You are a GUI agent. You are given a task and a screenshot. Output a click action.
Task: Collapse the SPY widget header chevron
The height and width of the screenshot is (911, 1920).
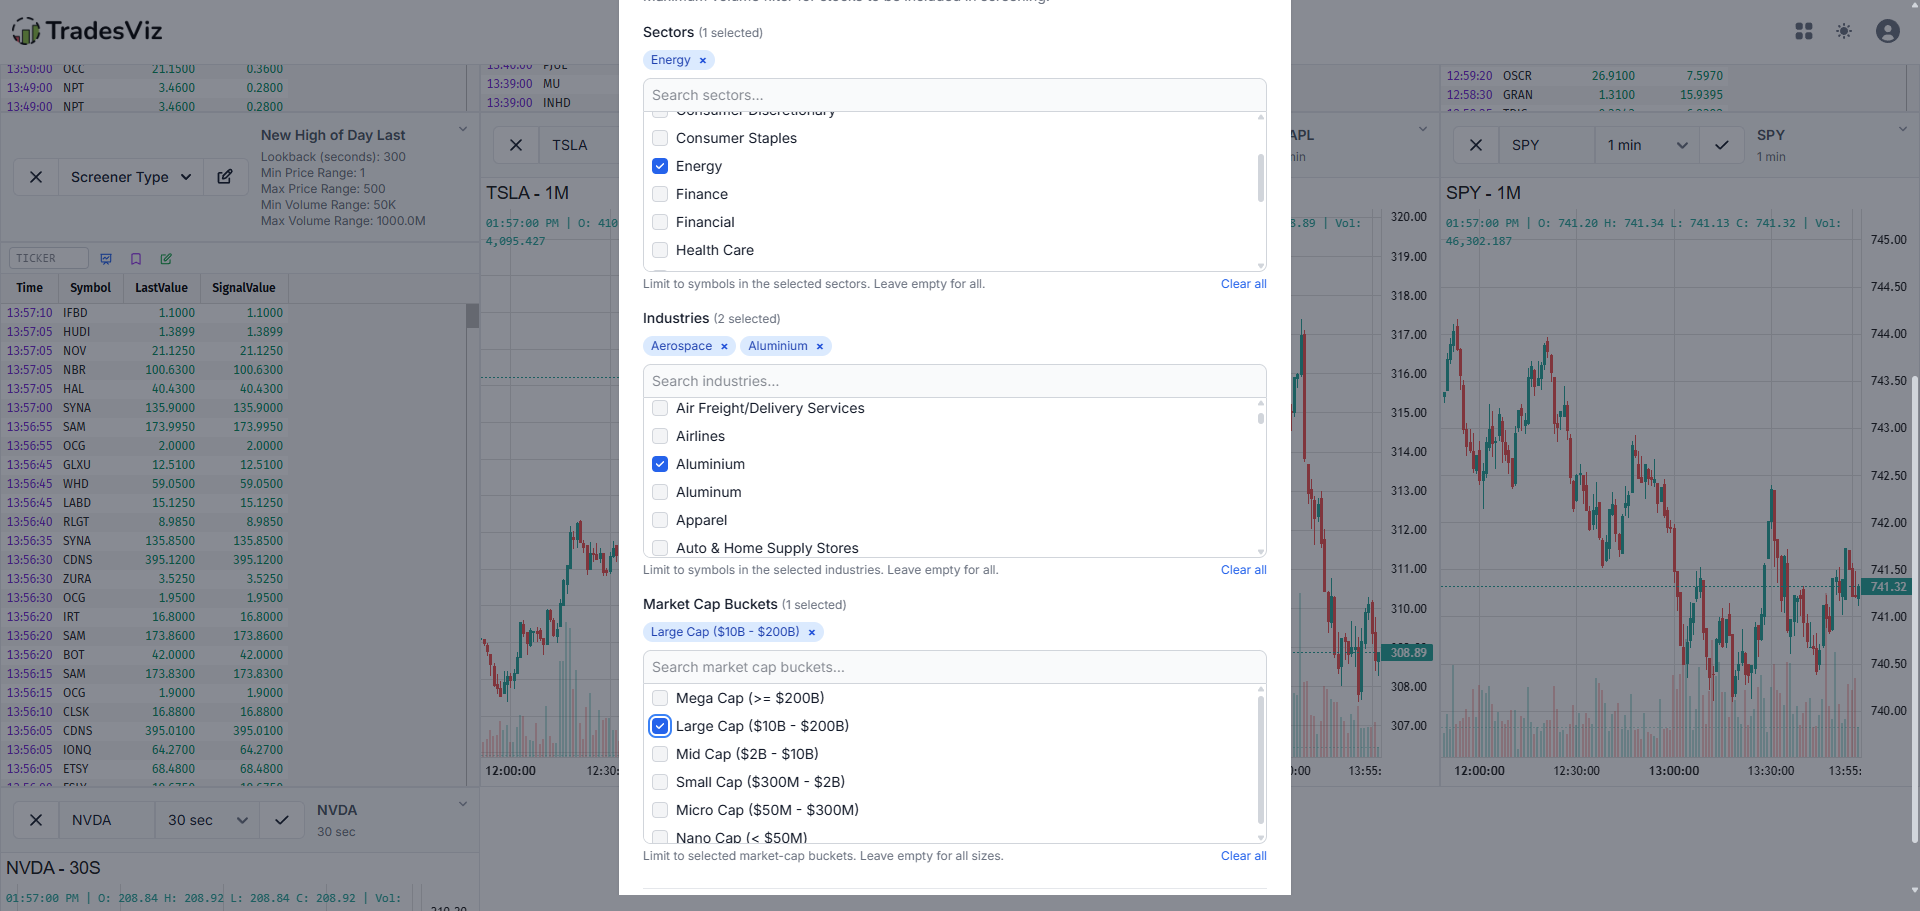pos(1903,129)
